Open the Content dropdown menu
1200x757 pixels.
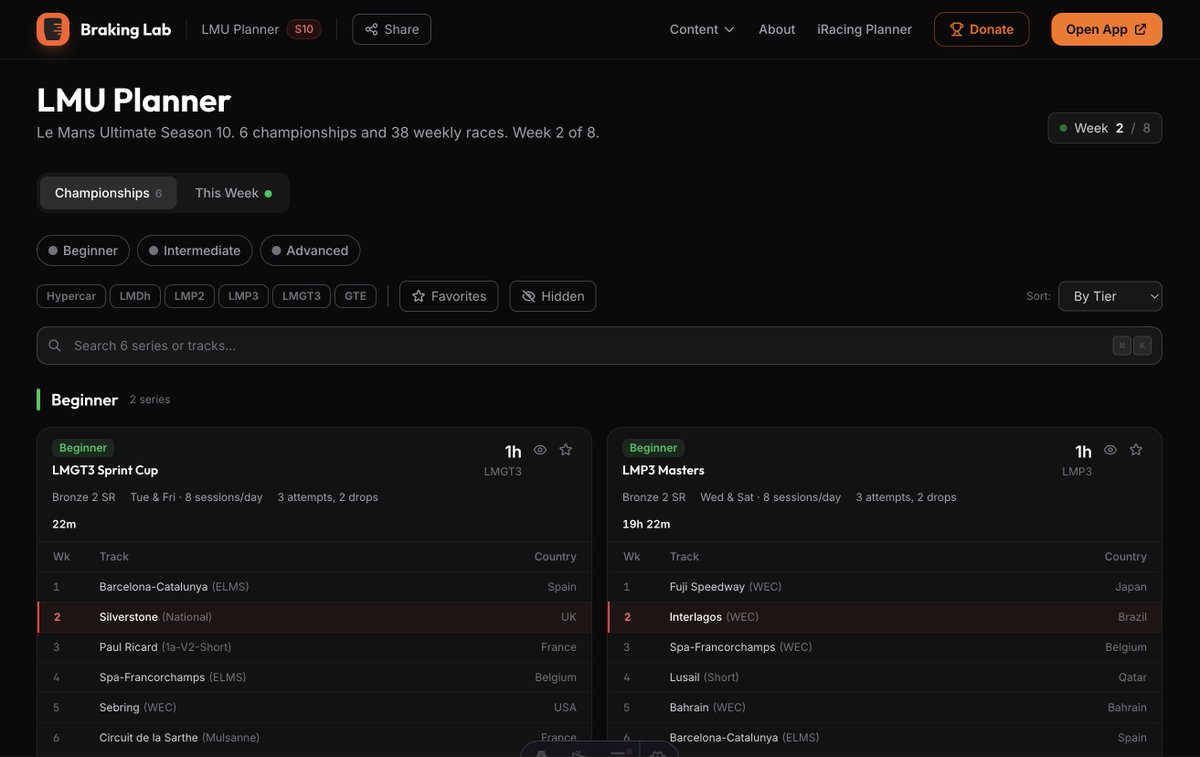[x=702, y=29]
